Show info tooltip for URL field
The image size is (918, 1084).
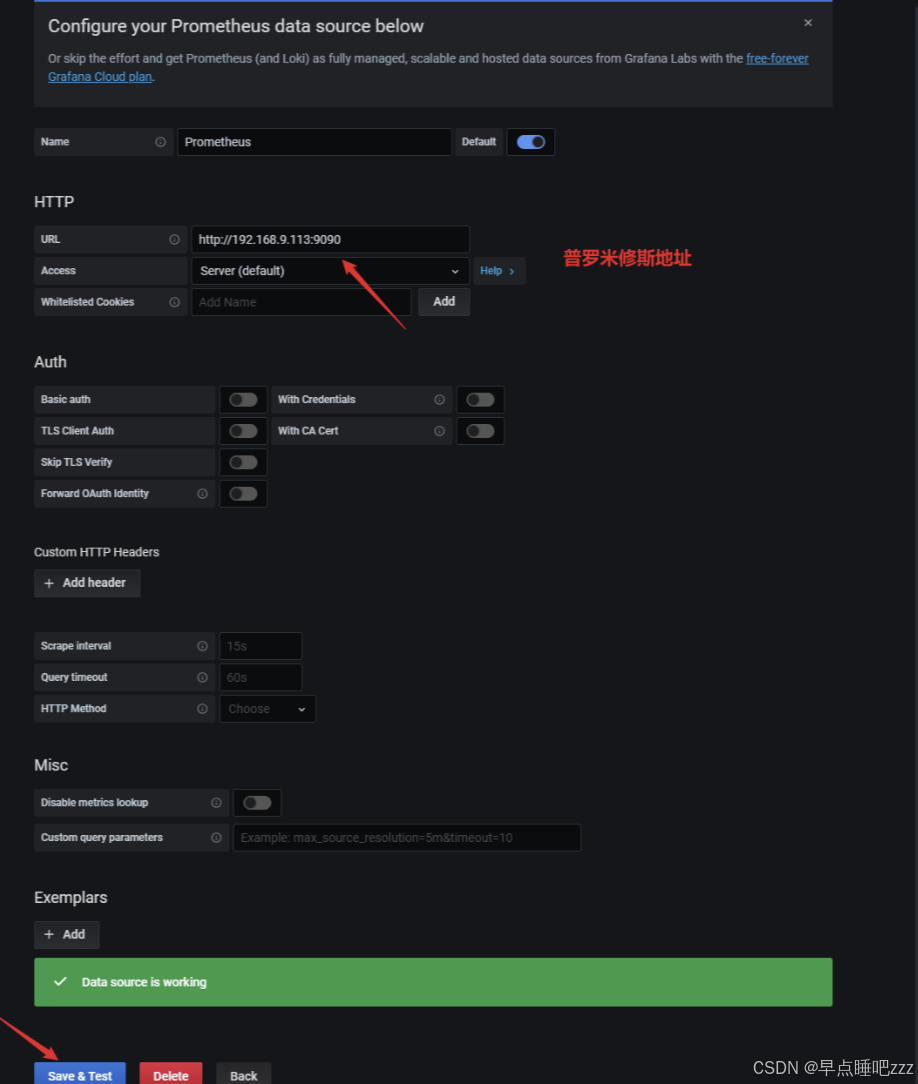click(174, 239)
